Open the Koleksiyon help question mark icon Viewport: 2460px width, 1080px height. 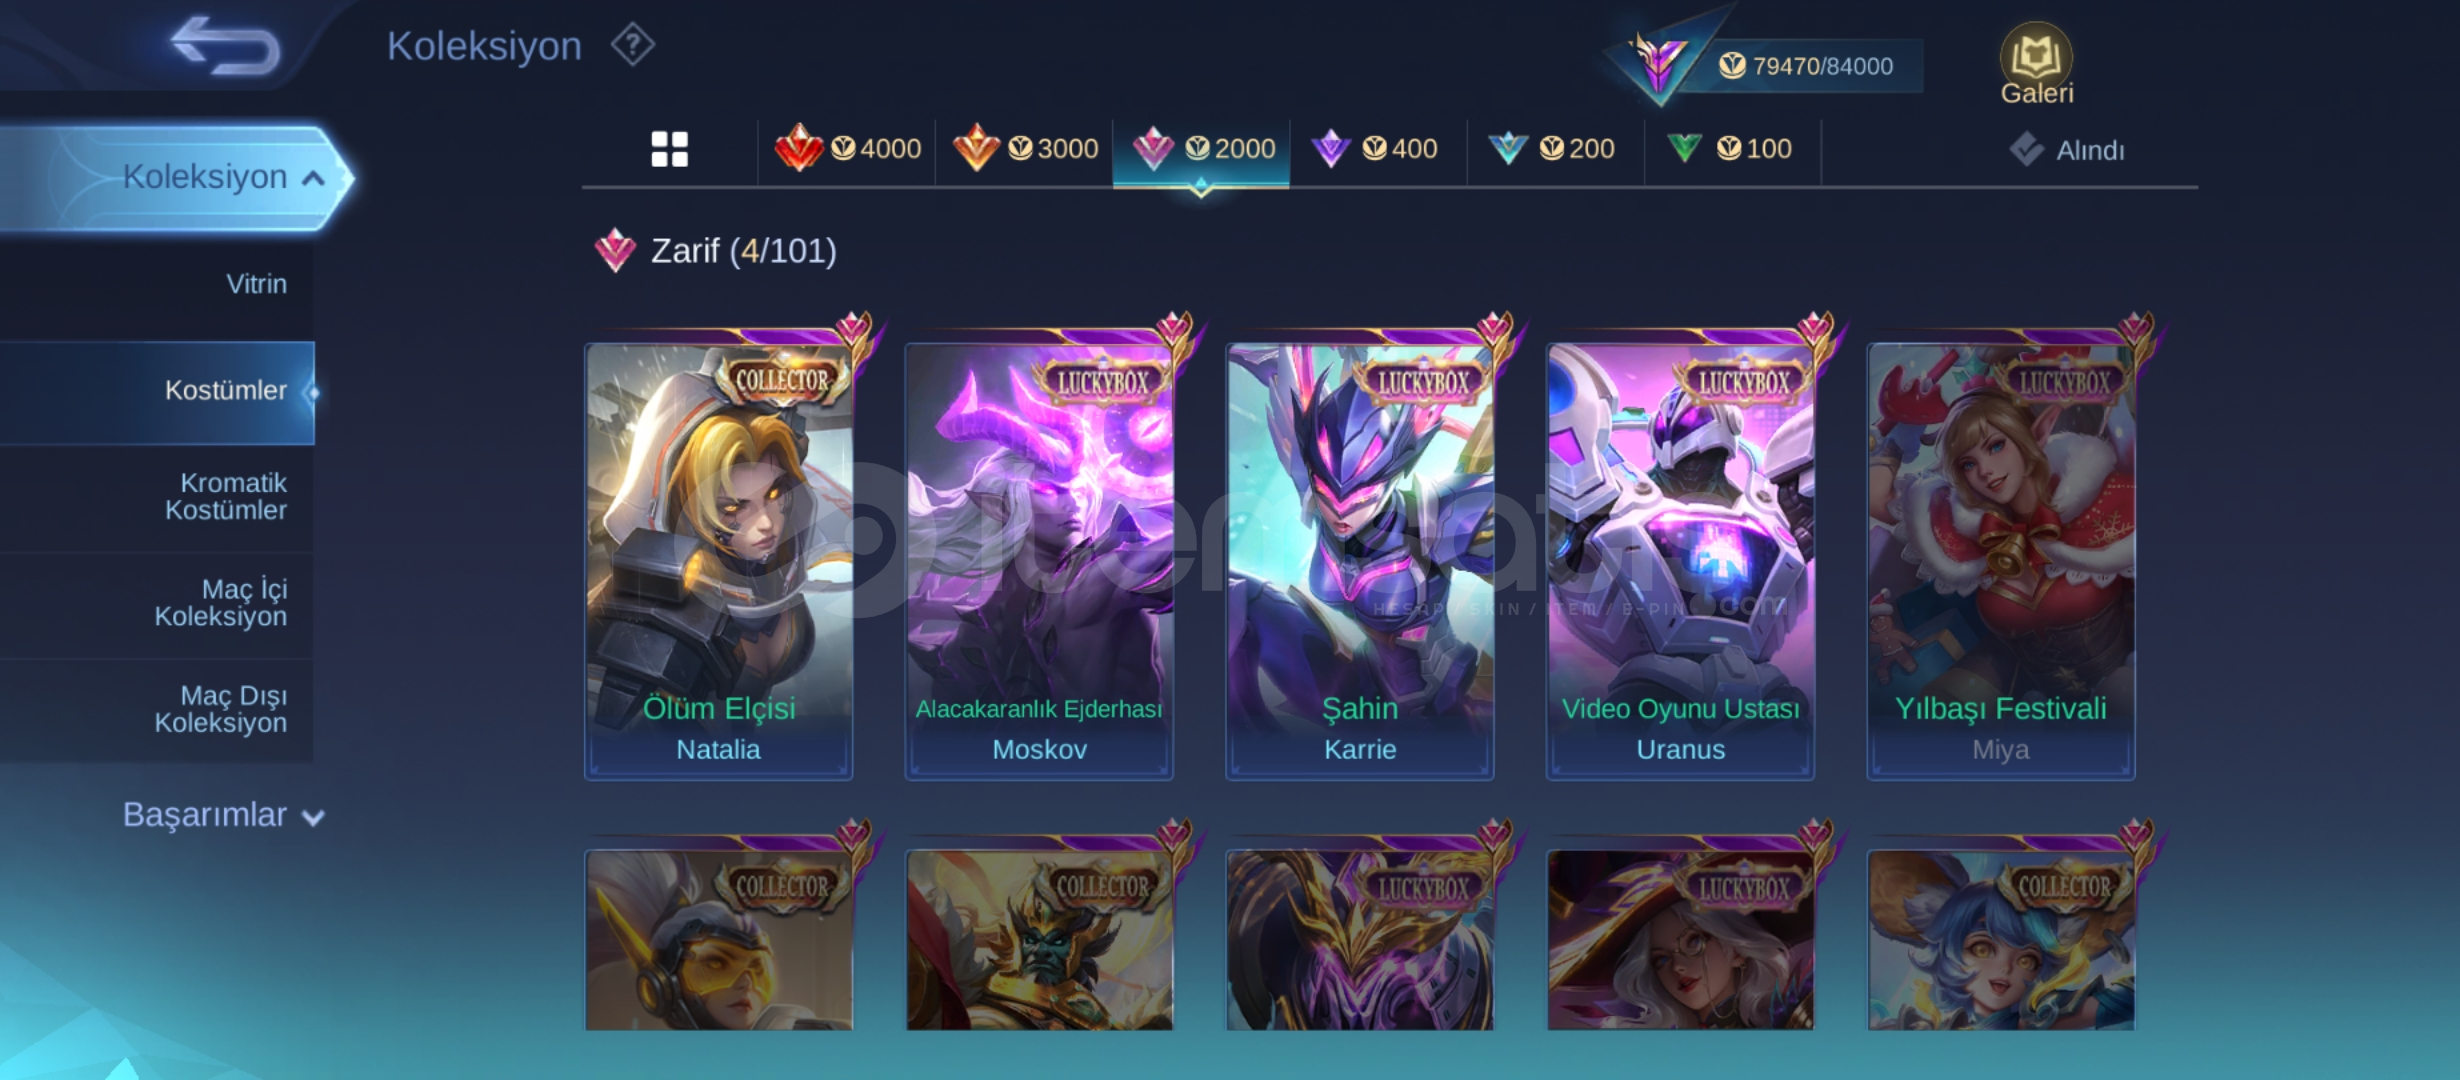coord(633,45)
